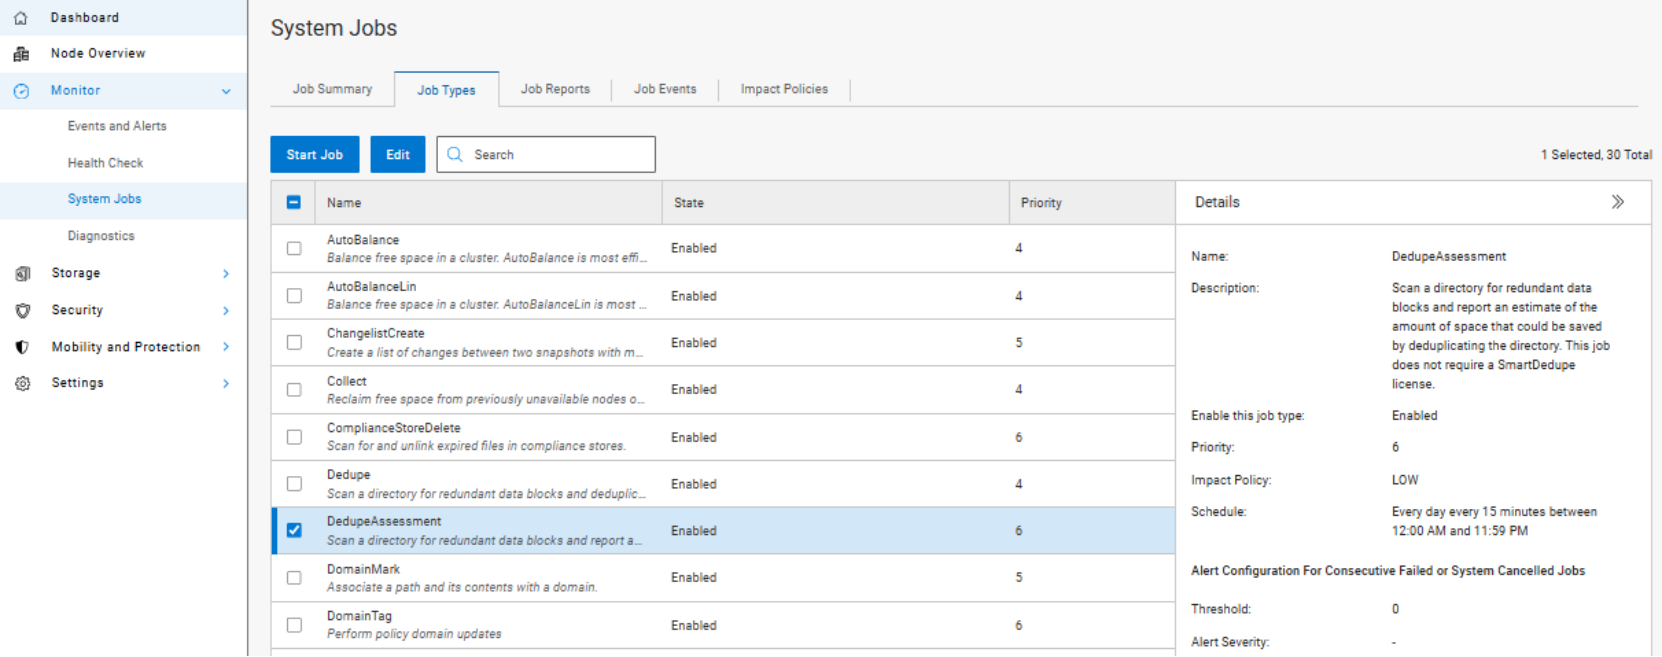Image resolution: width=1662 pixels, height=657 pixels.
Task: Click the Edit button
Action: point(398,155)
